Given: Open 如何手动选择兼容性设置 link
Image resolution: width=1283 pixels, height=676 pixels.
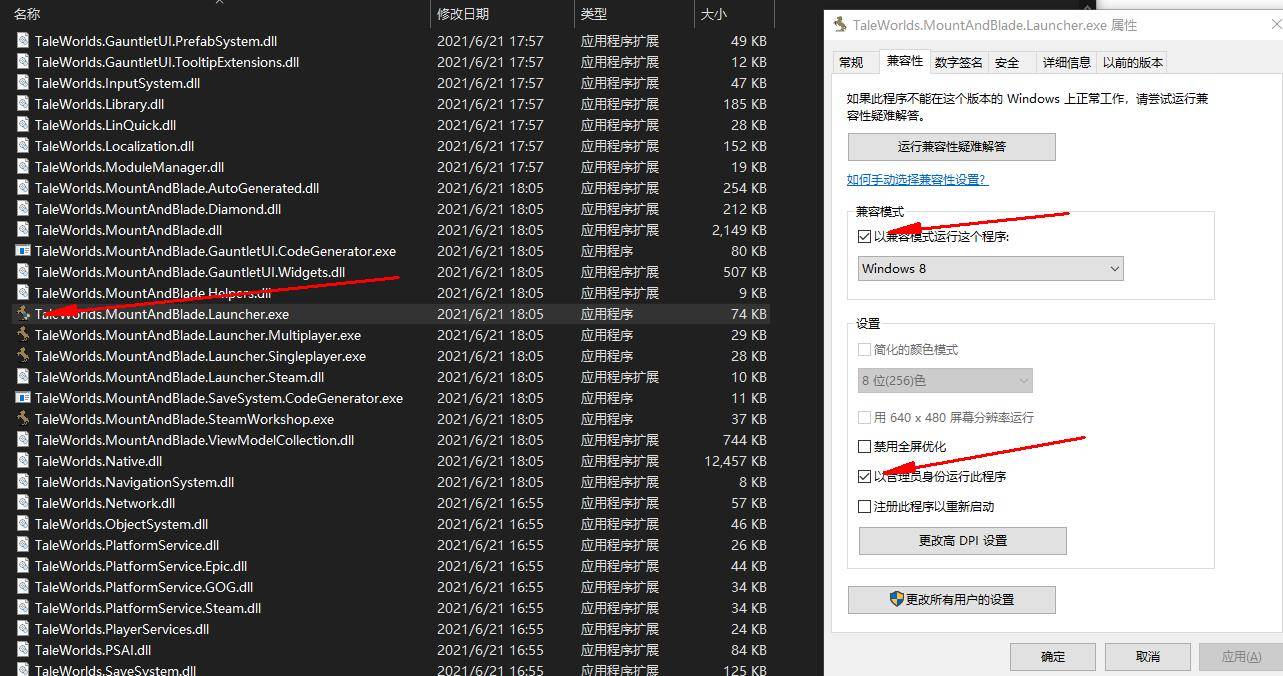Looking at the screenshot, I should (x=917, y=180).
